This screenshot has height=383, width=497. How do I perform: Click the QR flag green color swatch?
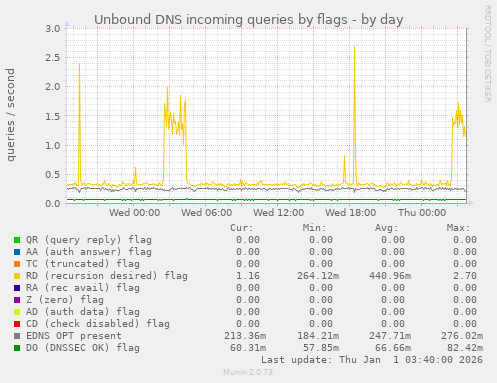click(17, 240)
